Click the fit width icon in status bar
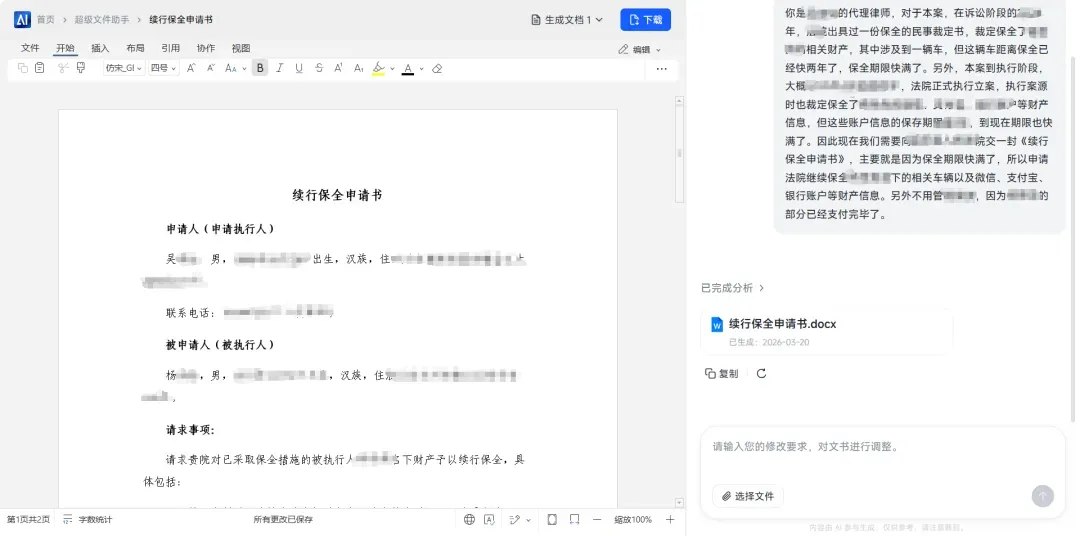 (x=574, y=519)
